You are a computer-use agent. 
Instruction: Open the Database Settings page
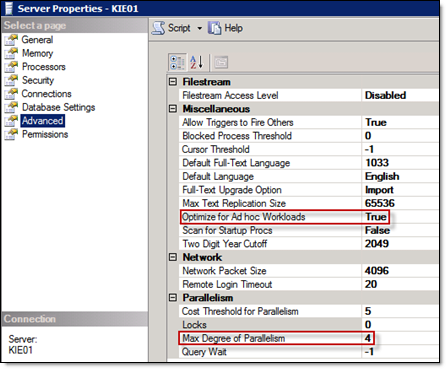pyautogui.click(x=58, y=107)
